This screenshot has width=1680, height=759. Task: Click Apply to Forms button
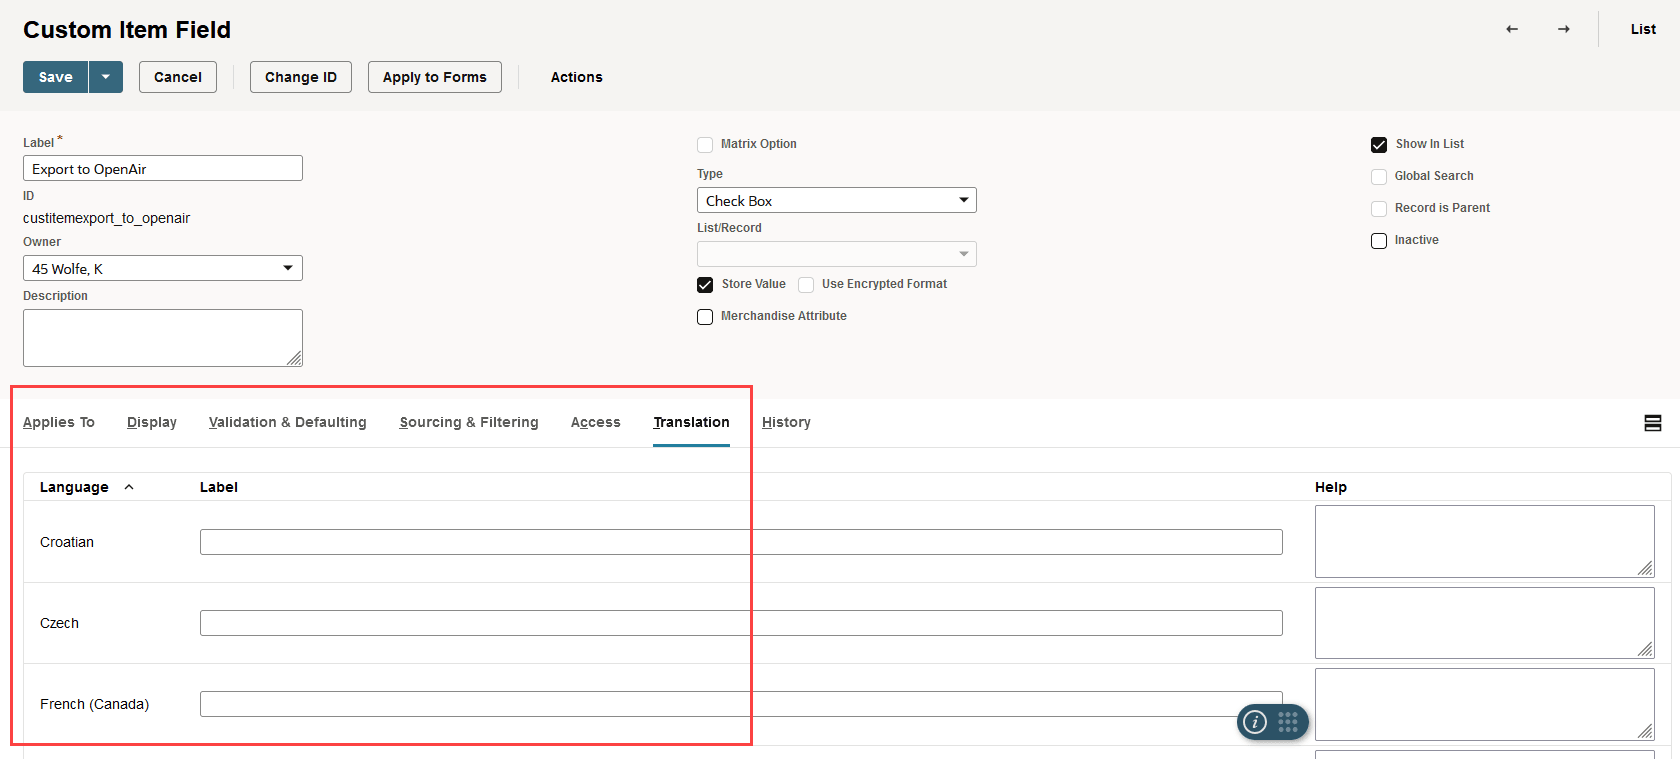point(435,77)
